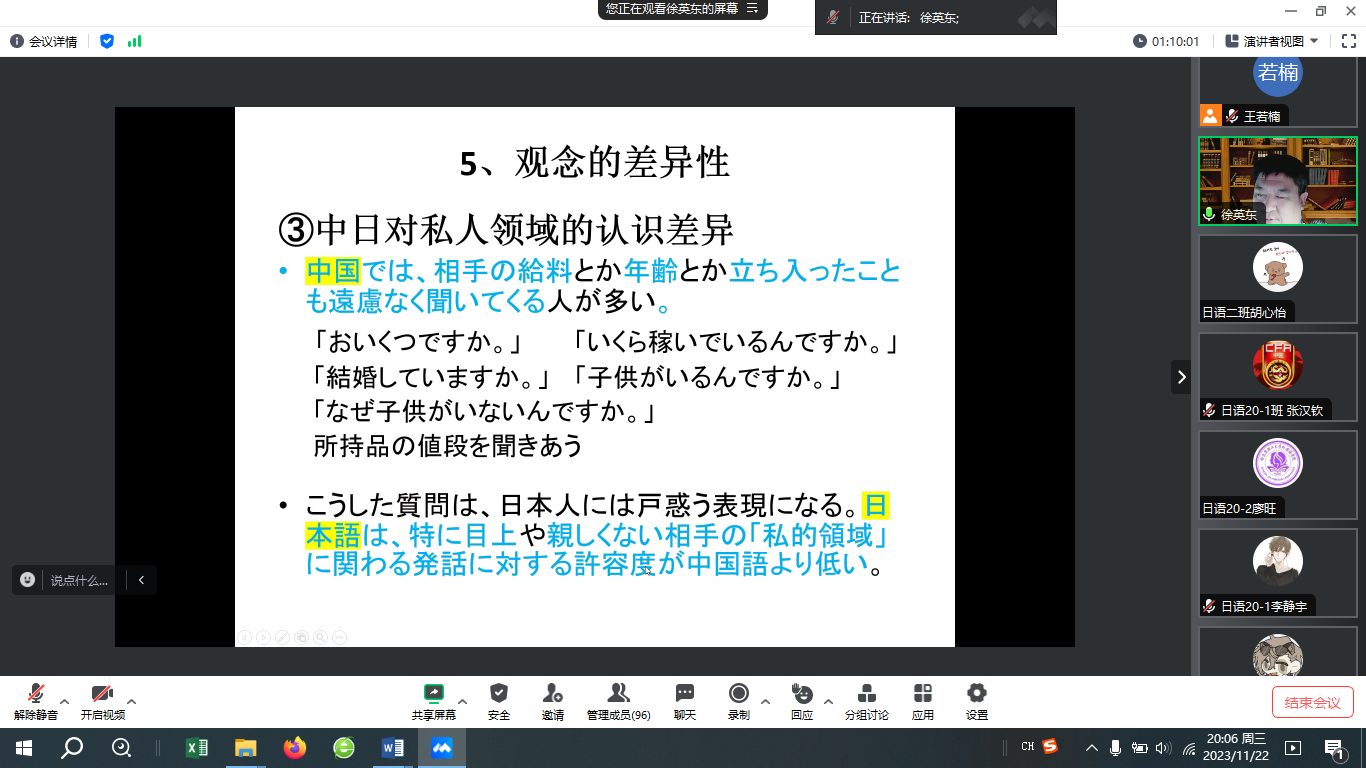Click the red 结束会议 (End Meeting) button
This screenshot has height=768, width=1366.
click(x=1312, y=702)
